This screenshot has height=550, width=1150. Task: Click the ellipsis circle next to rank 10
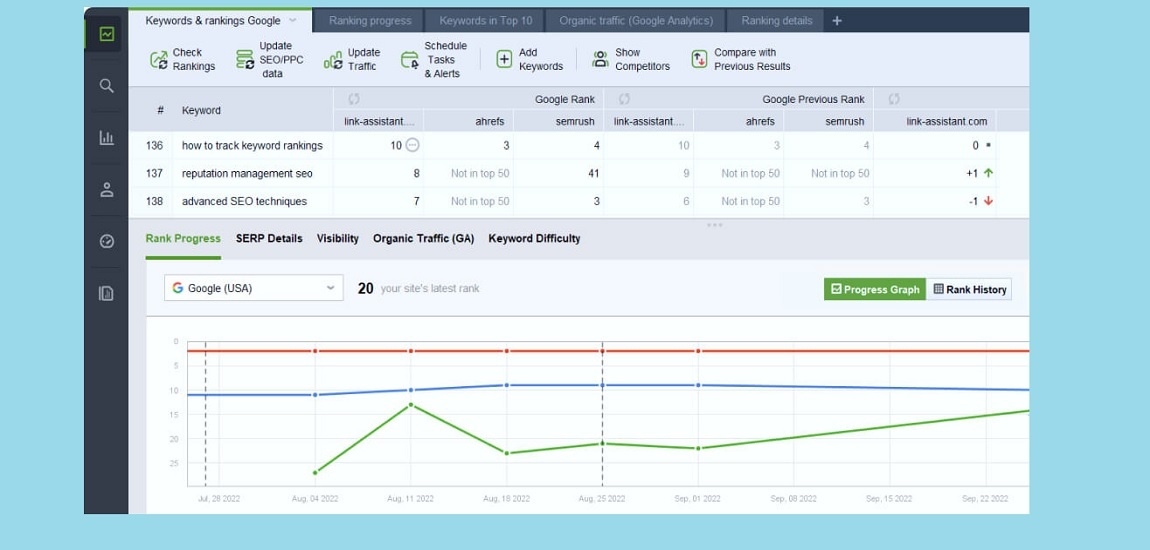412,145
